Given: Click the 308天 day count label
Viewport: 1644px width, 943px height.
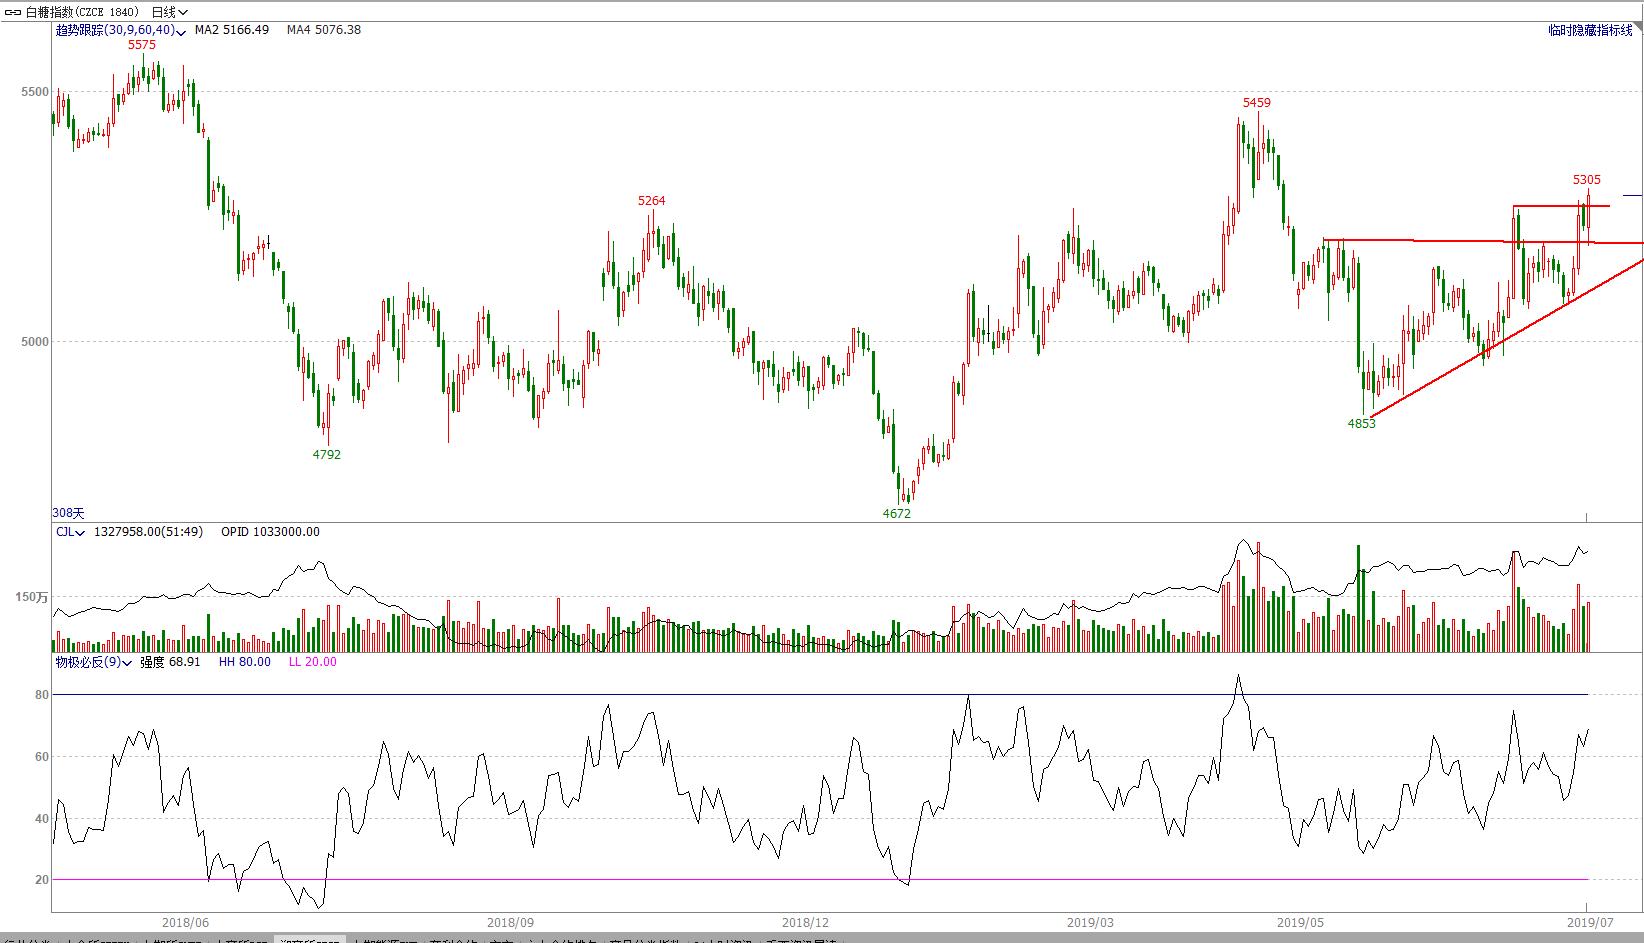Looking at the screenshot, I should 69,513.
